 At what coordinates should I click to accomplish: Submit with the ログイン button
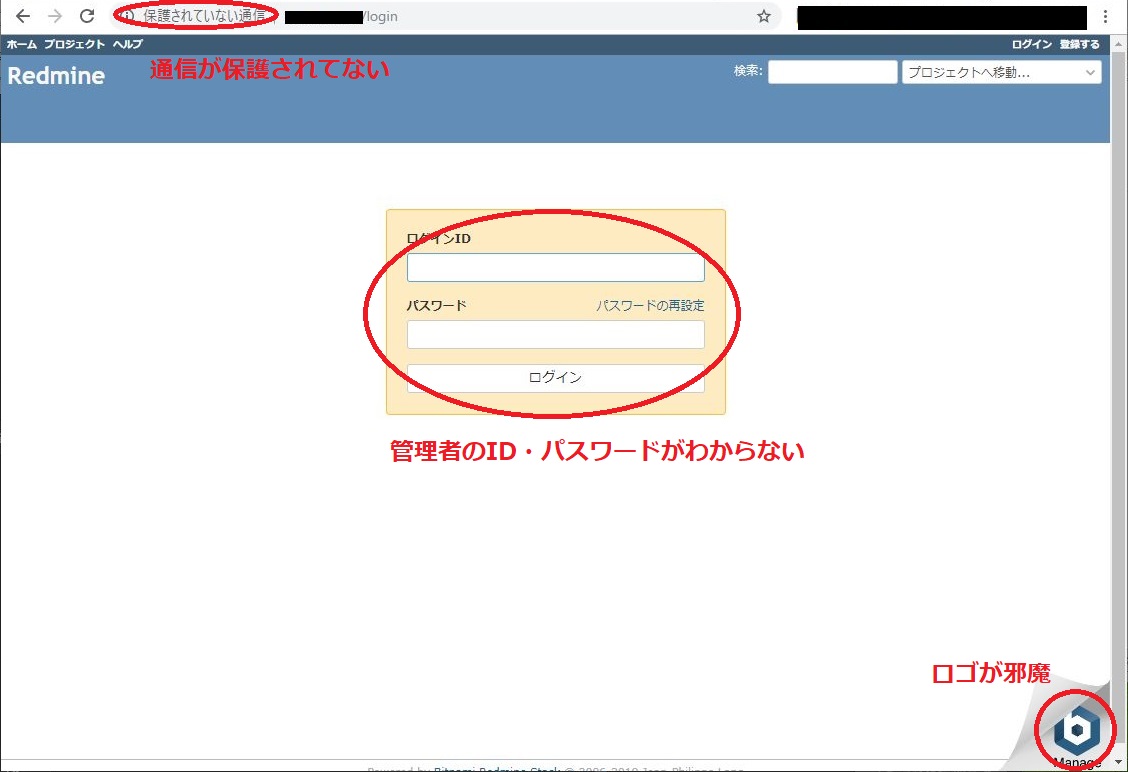point(555,378)
